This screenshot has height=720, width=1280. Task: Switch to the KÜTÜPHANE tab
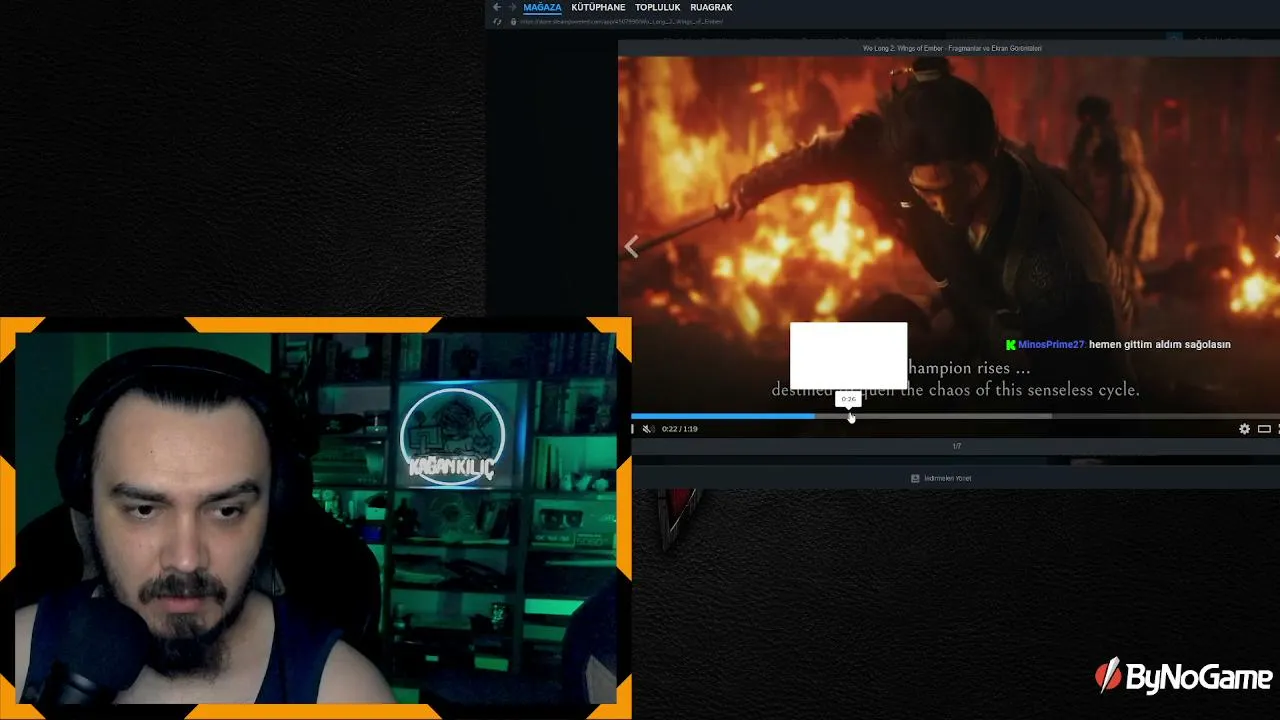coord(598,7)
